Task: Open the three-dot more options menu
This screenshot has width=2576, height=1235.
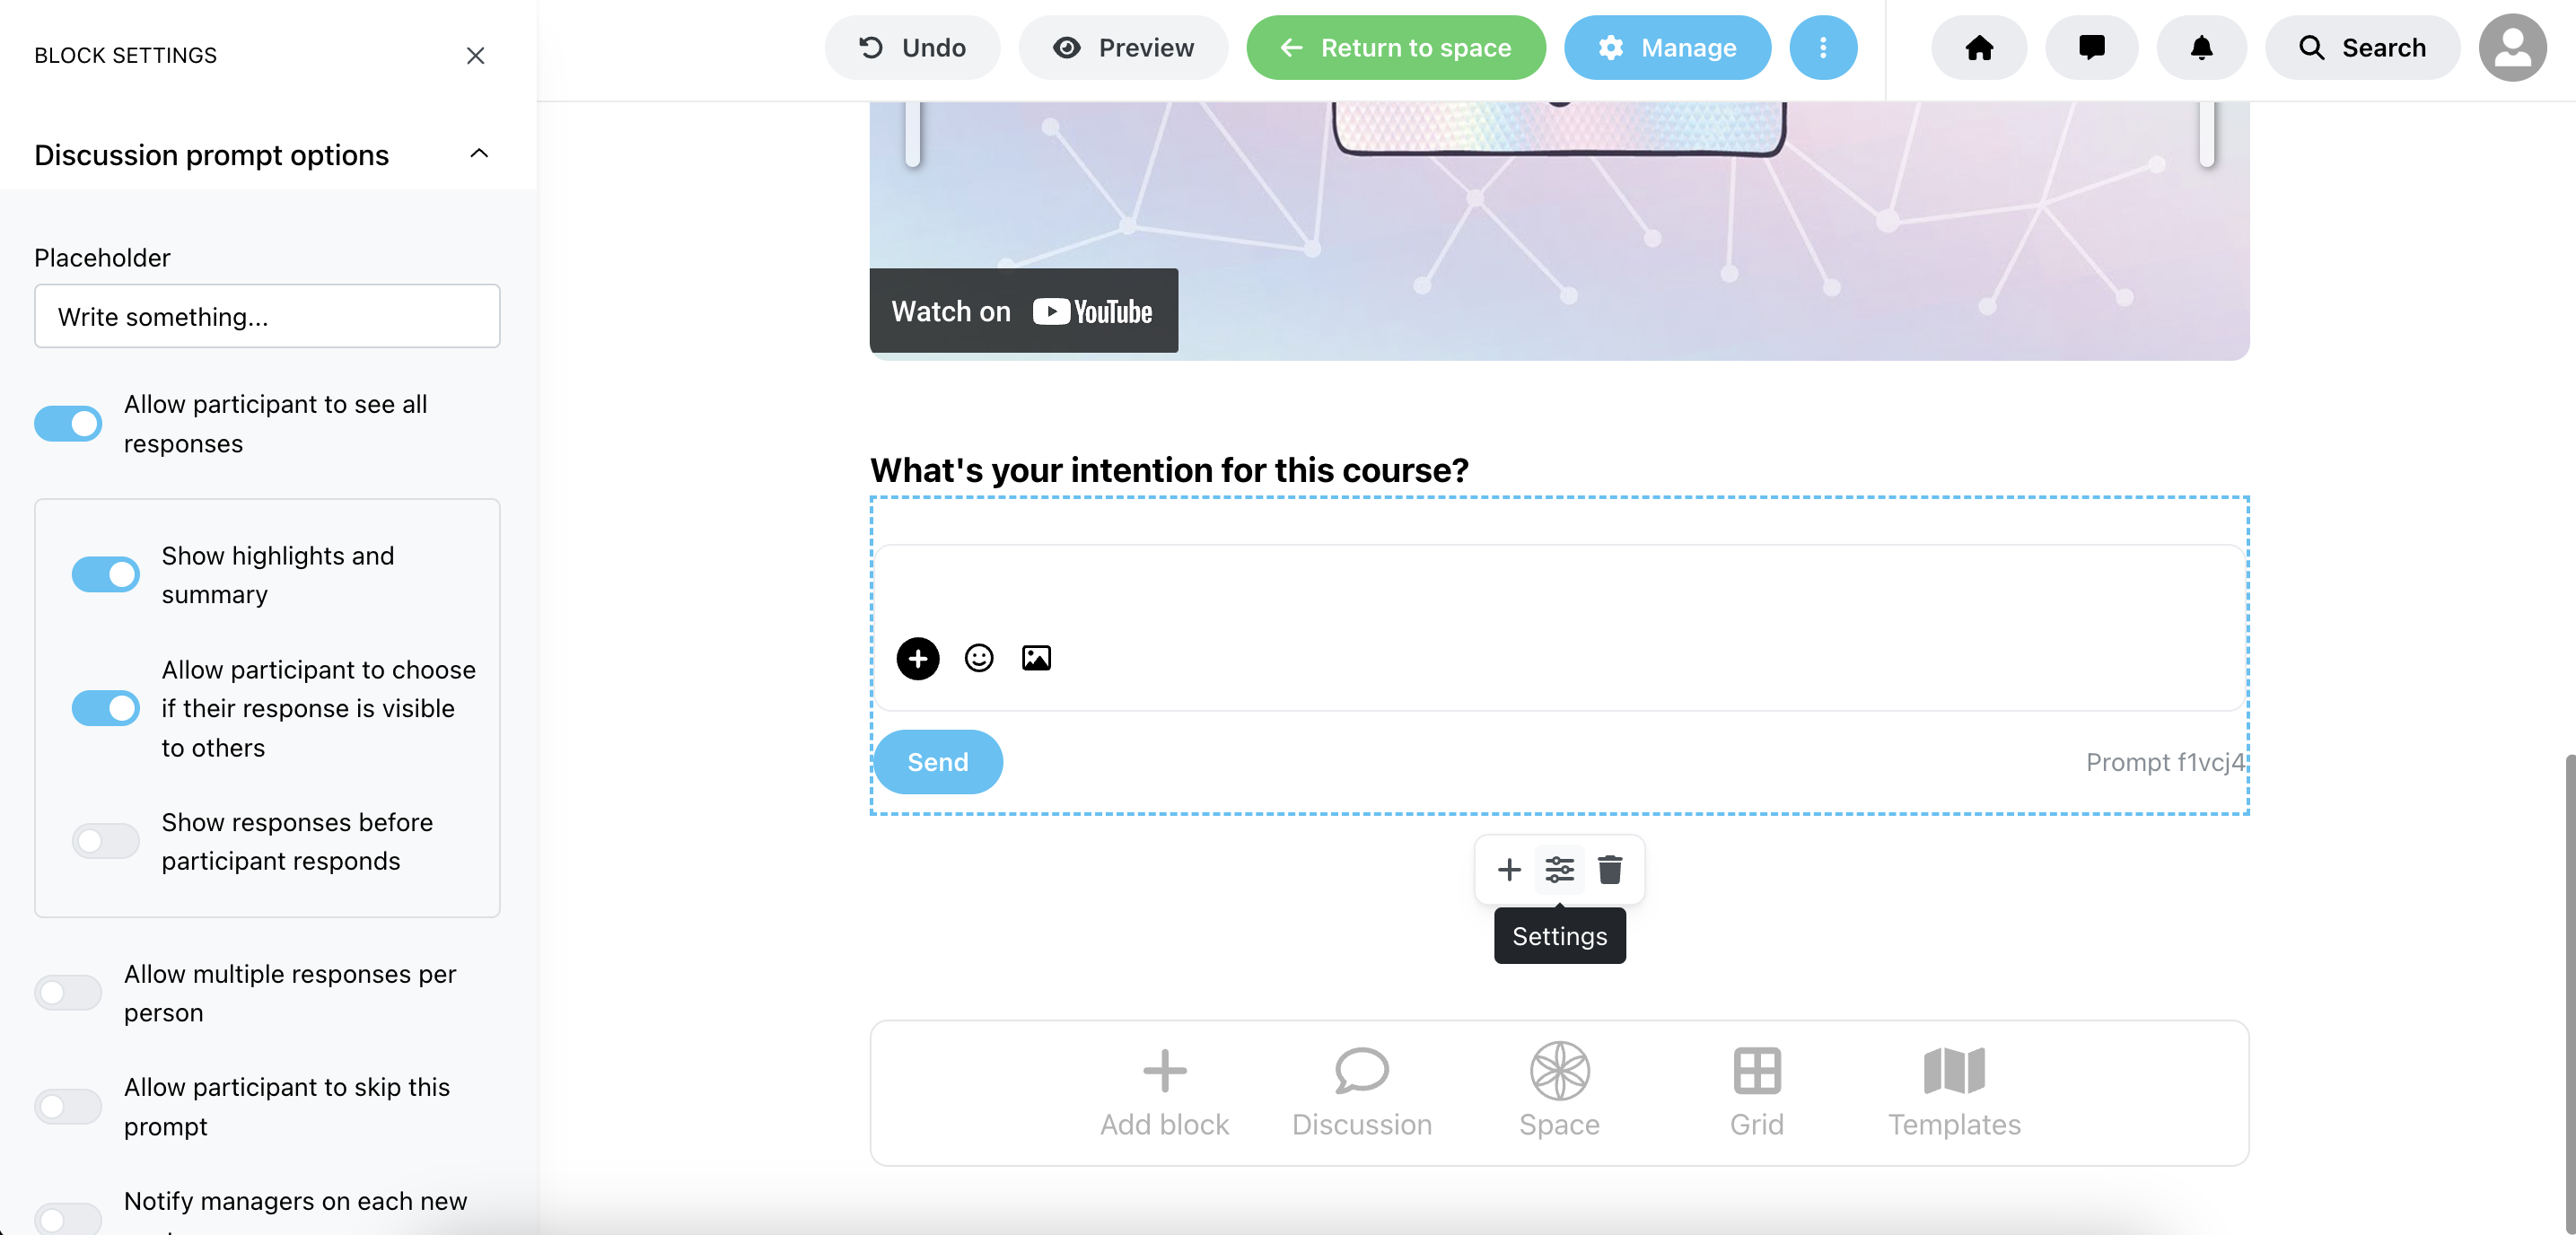Action: [x=1823, y=48]
